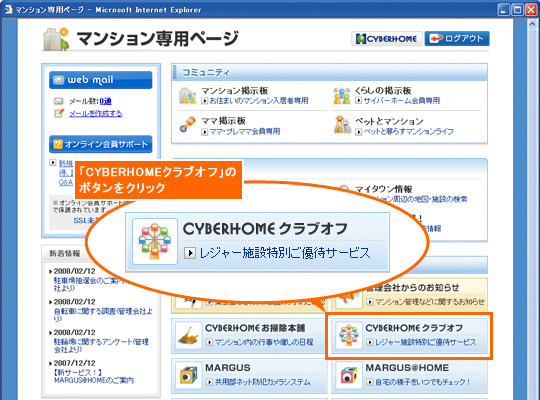This screenshot has width=540, height=400.
Task: Click the MARGUS@HOME title text
Action: point(407,368)
